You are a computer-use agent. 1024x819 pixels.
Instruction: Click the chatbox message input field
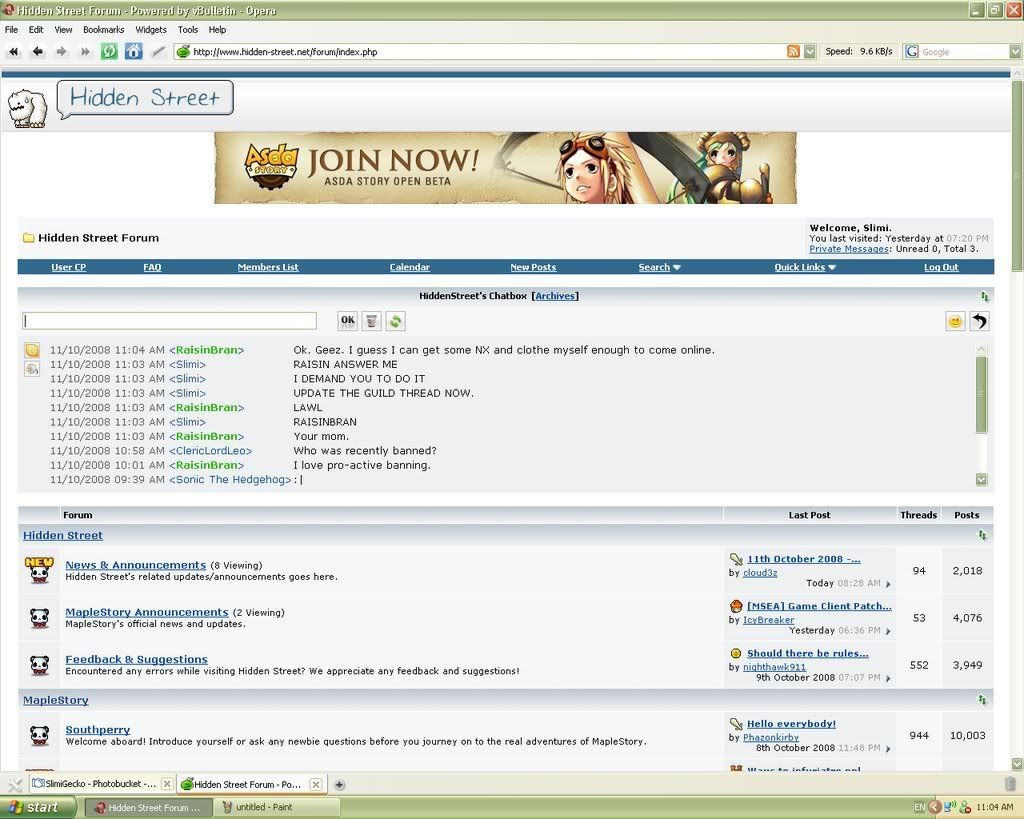click(170, 321)
